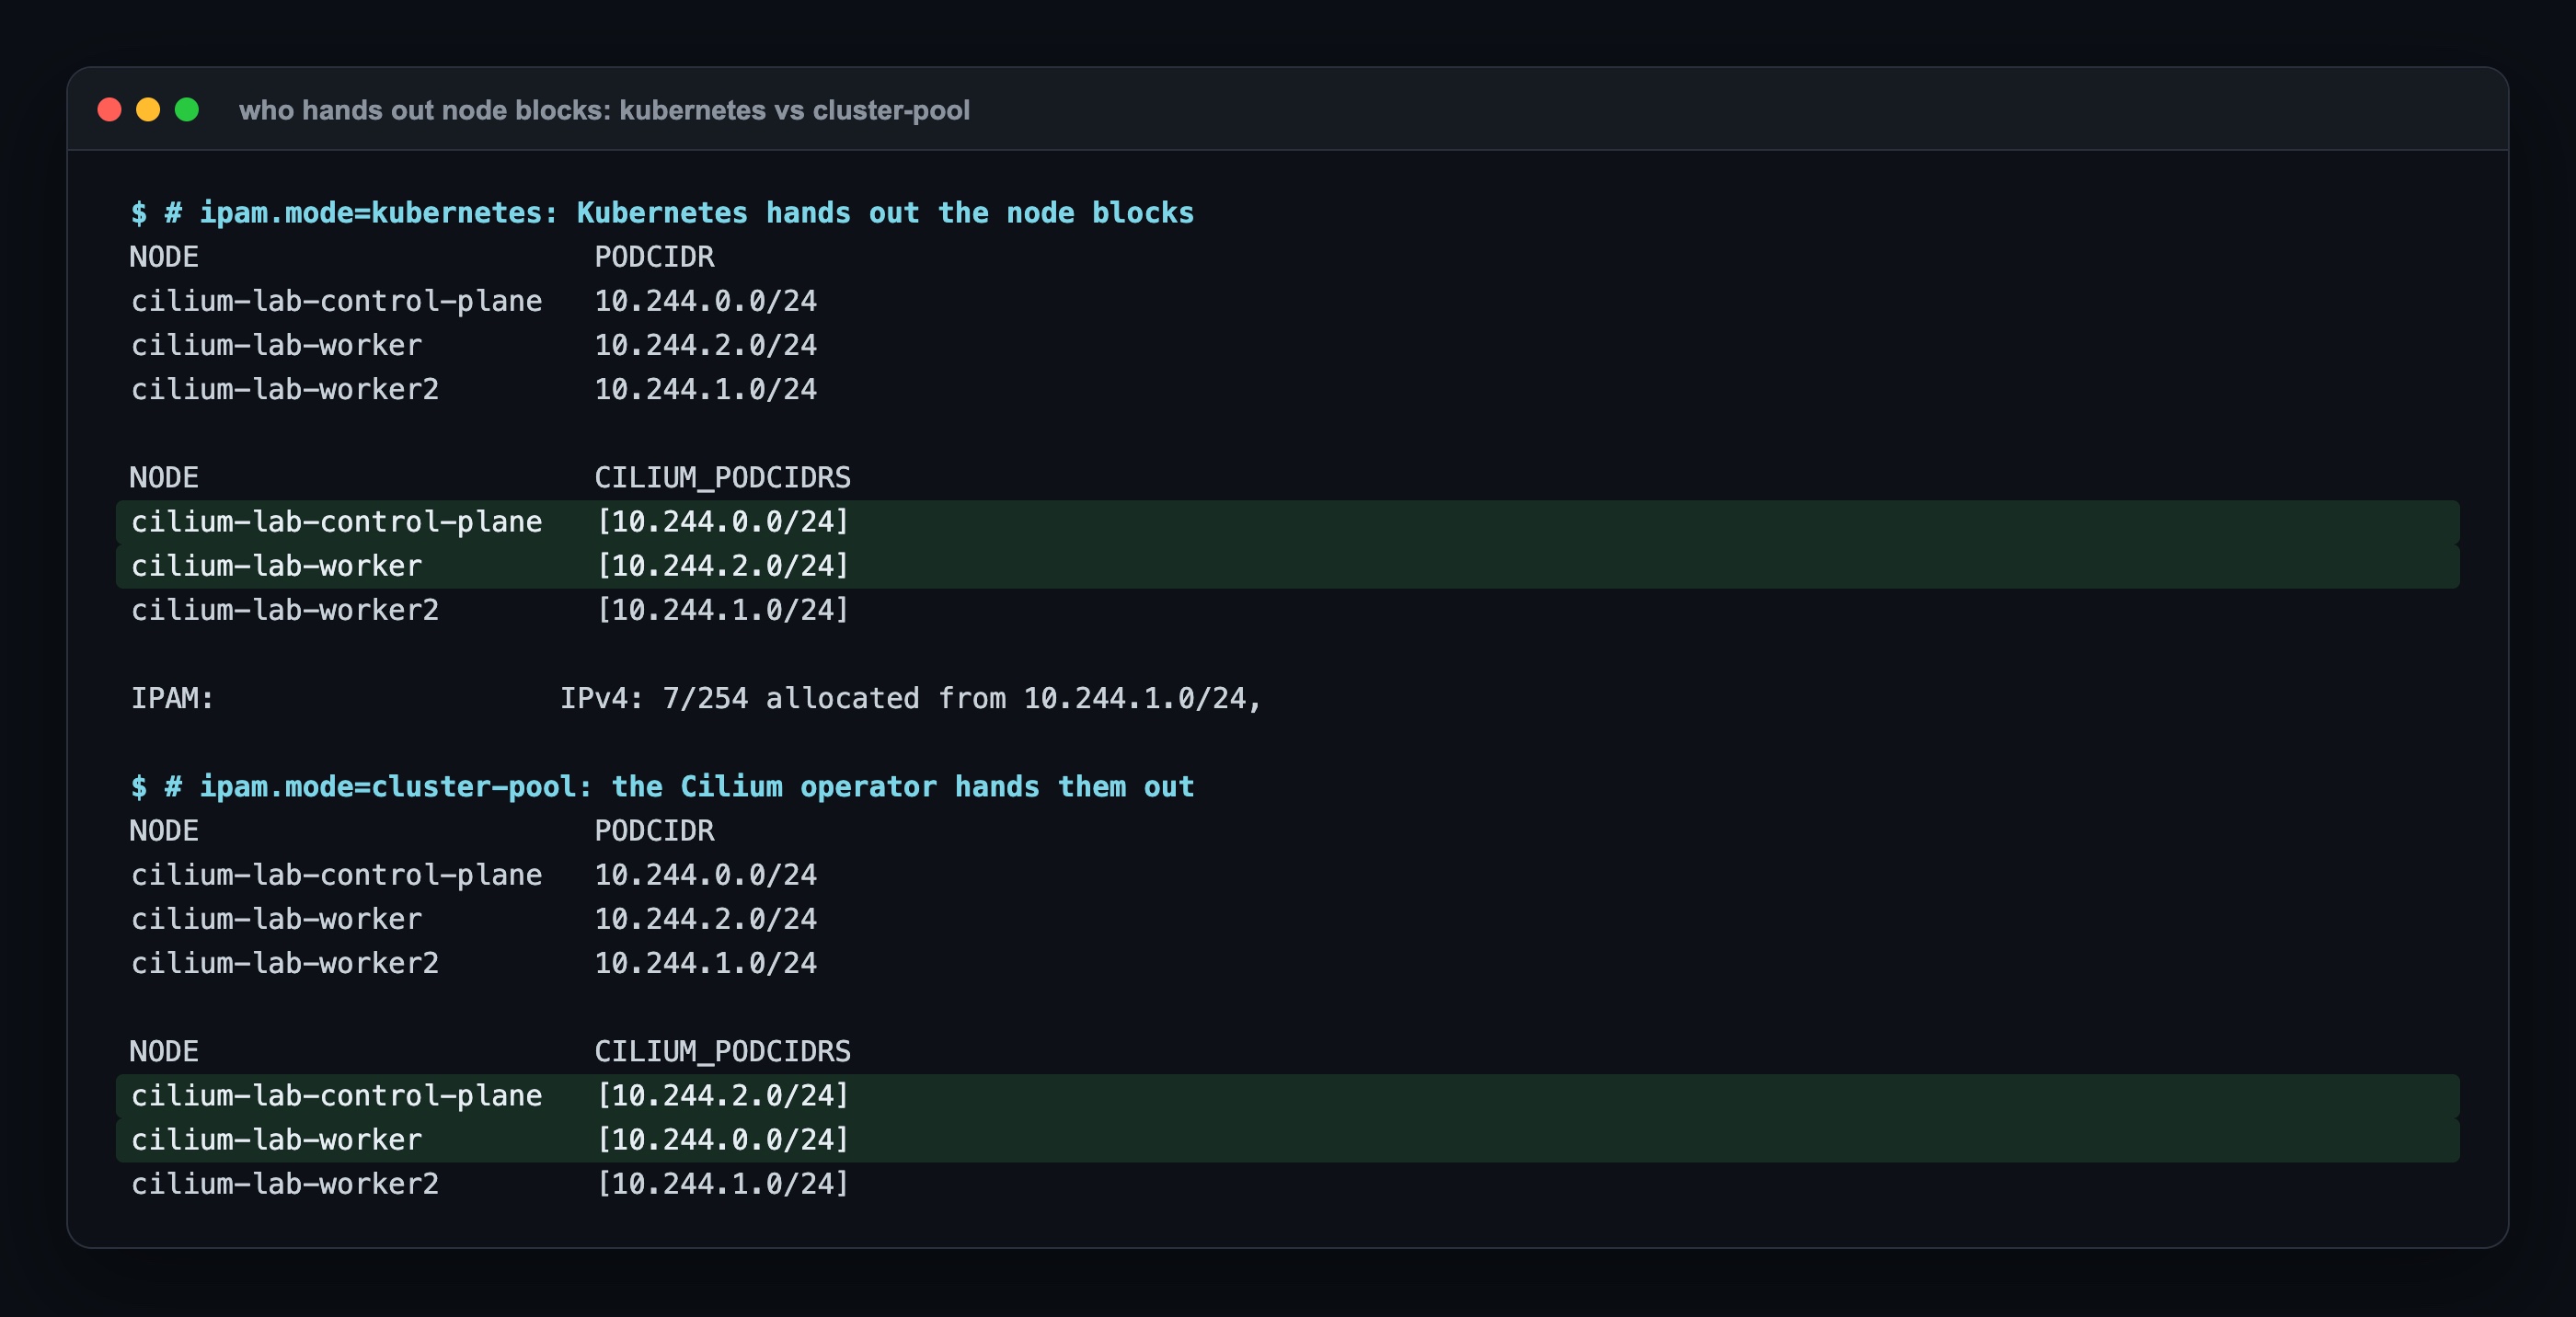The width and height of the screenshot is (2576, 1317).
Task: Click the highlighted [10.244.0.0/24] for control-plane in kubernetes section
Action: coord(722,522)
